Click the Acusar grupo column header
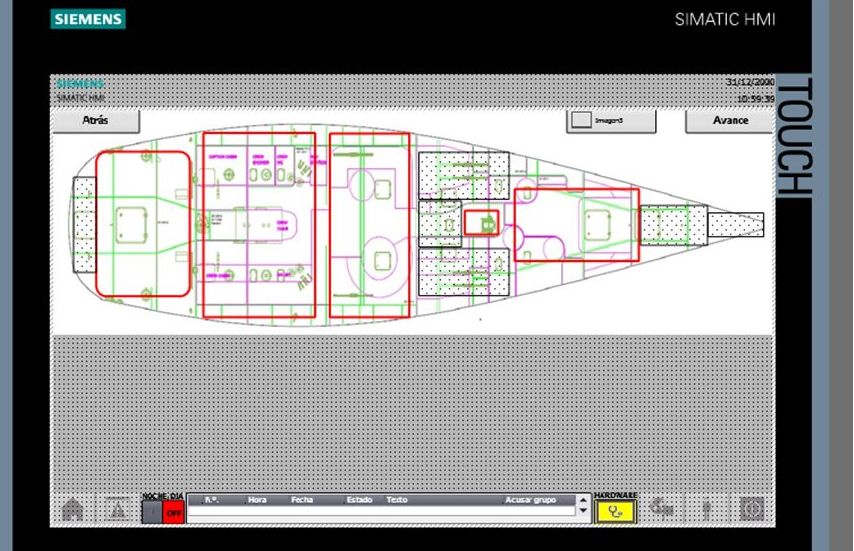This screenshot has height=551, width=854. (x=530, y=500)
